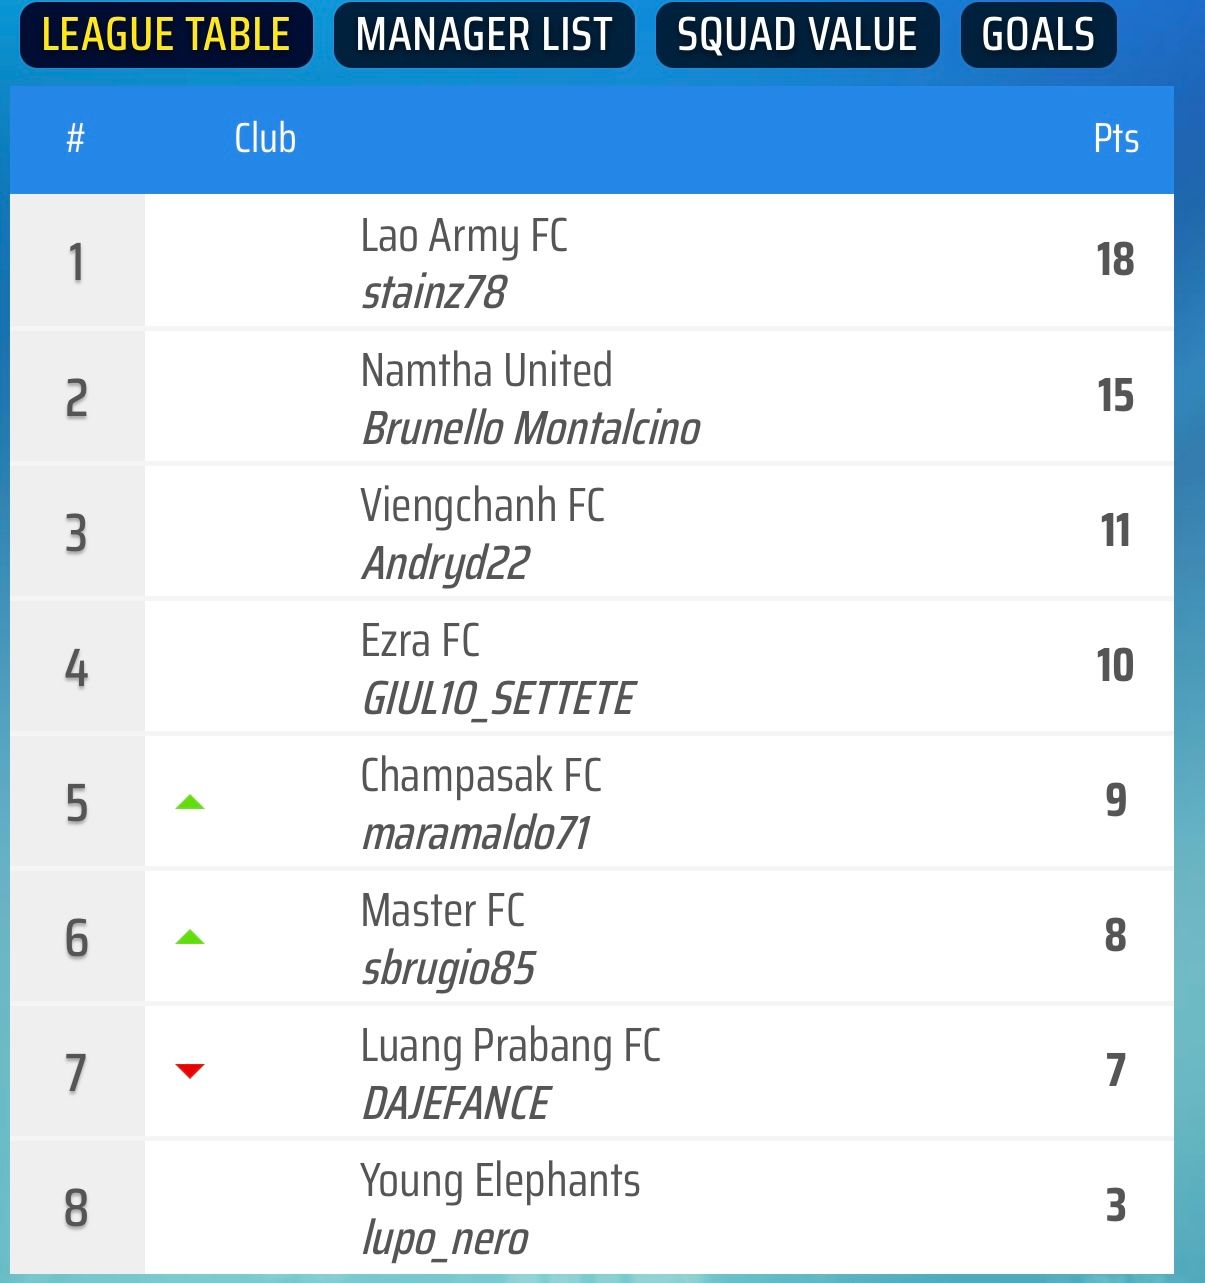Open the SQUAD VALUE tab

(x=797, y=35)
